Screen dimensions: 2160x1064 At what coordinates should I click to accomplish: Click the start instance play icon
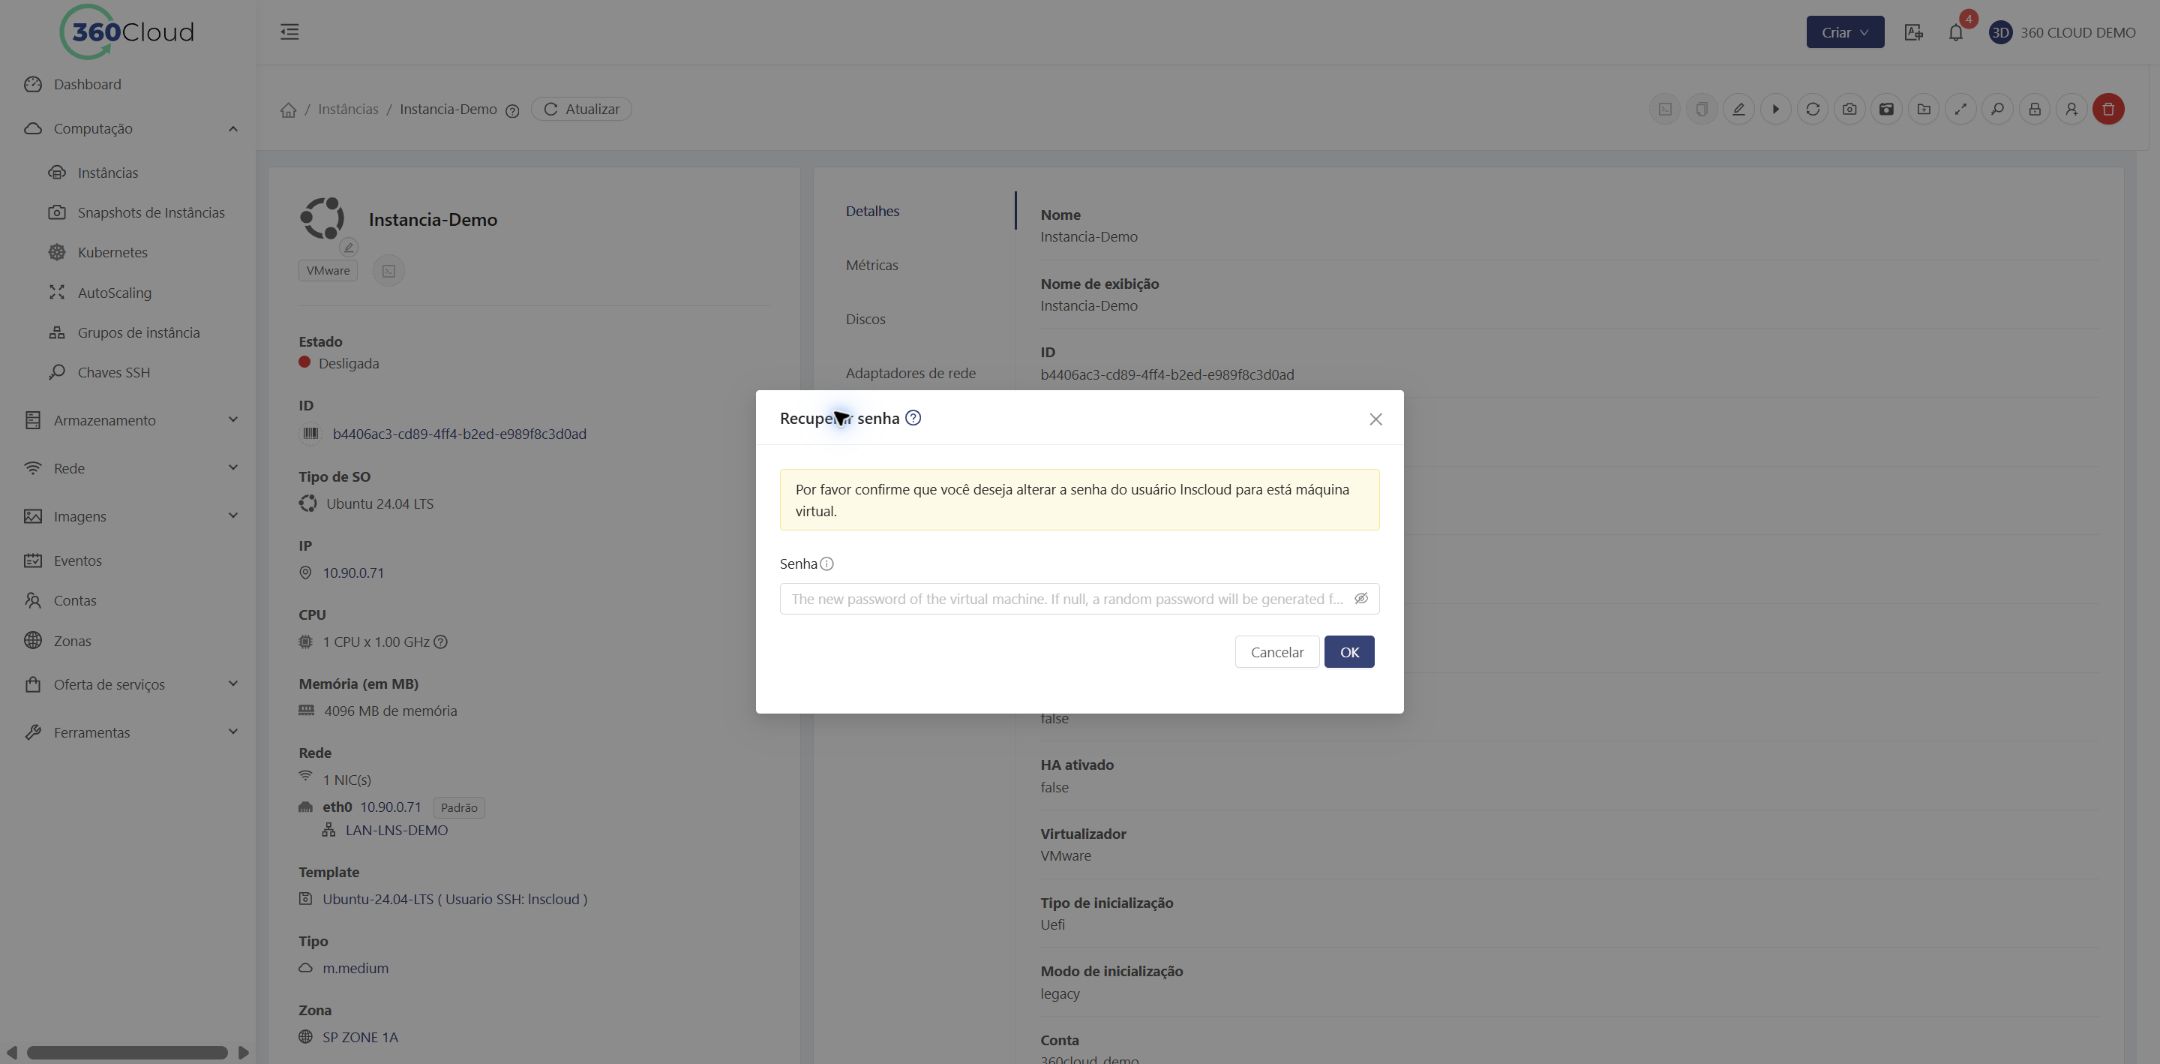tap(1776, 109)
